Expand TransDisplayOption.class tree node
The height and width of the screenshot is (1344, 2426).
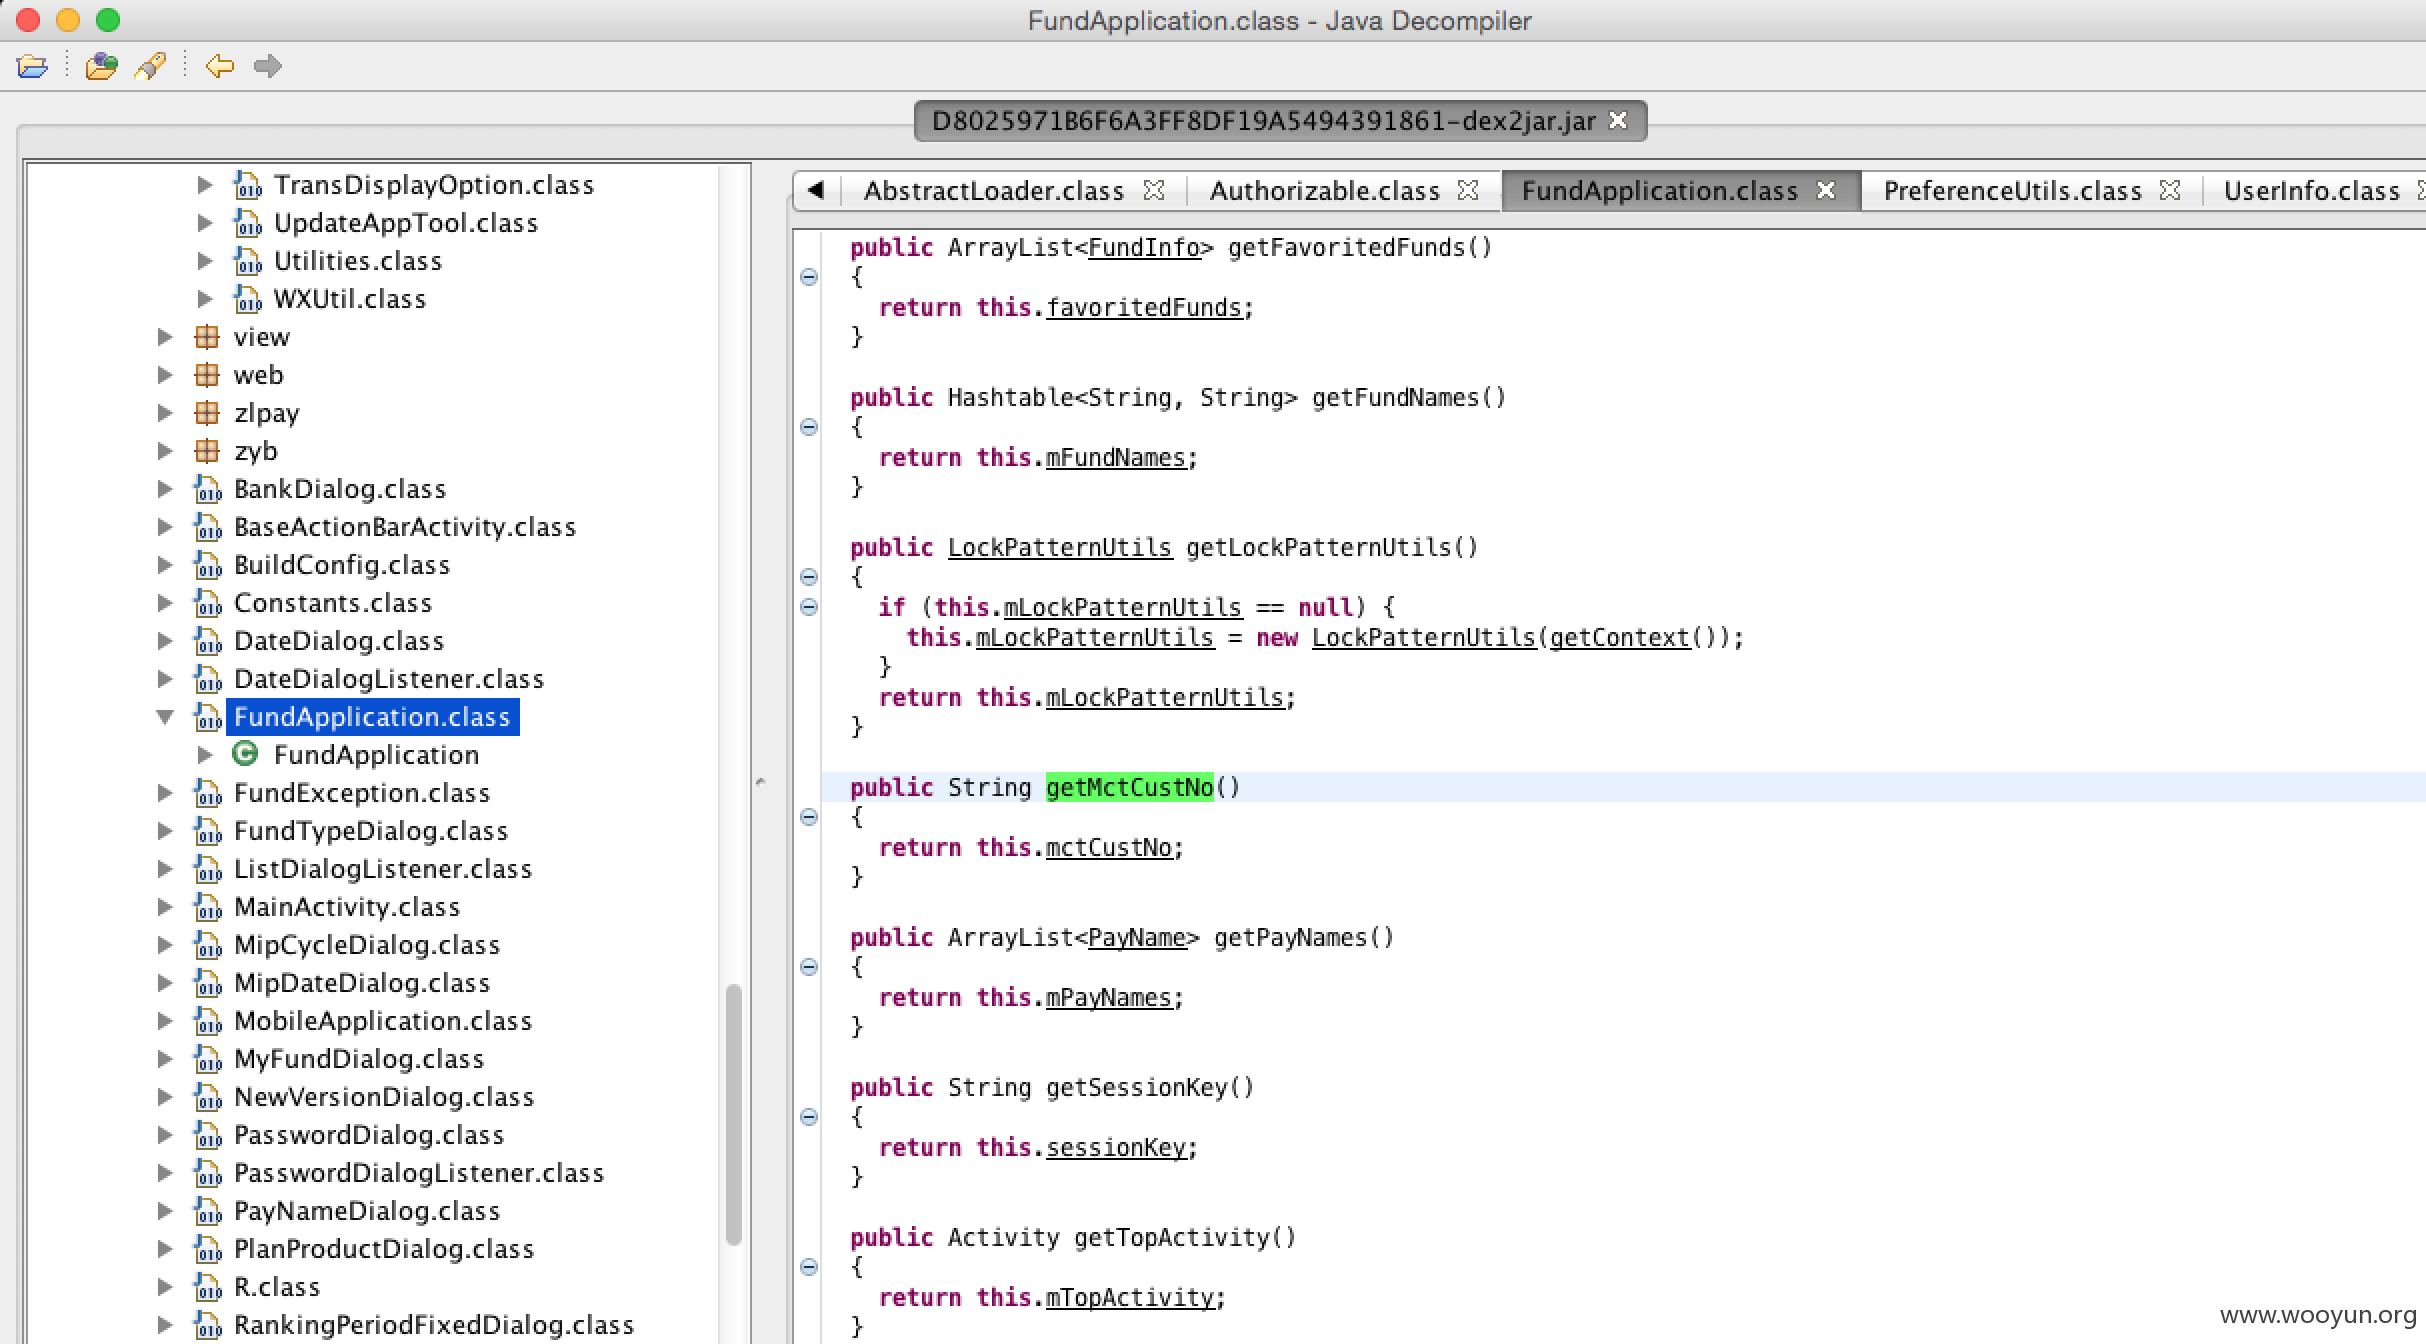click(x=205, y=185)
